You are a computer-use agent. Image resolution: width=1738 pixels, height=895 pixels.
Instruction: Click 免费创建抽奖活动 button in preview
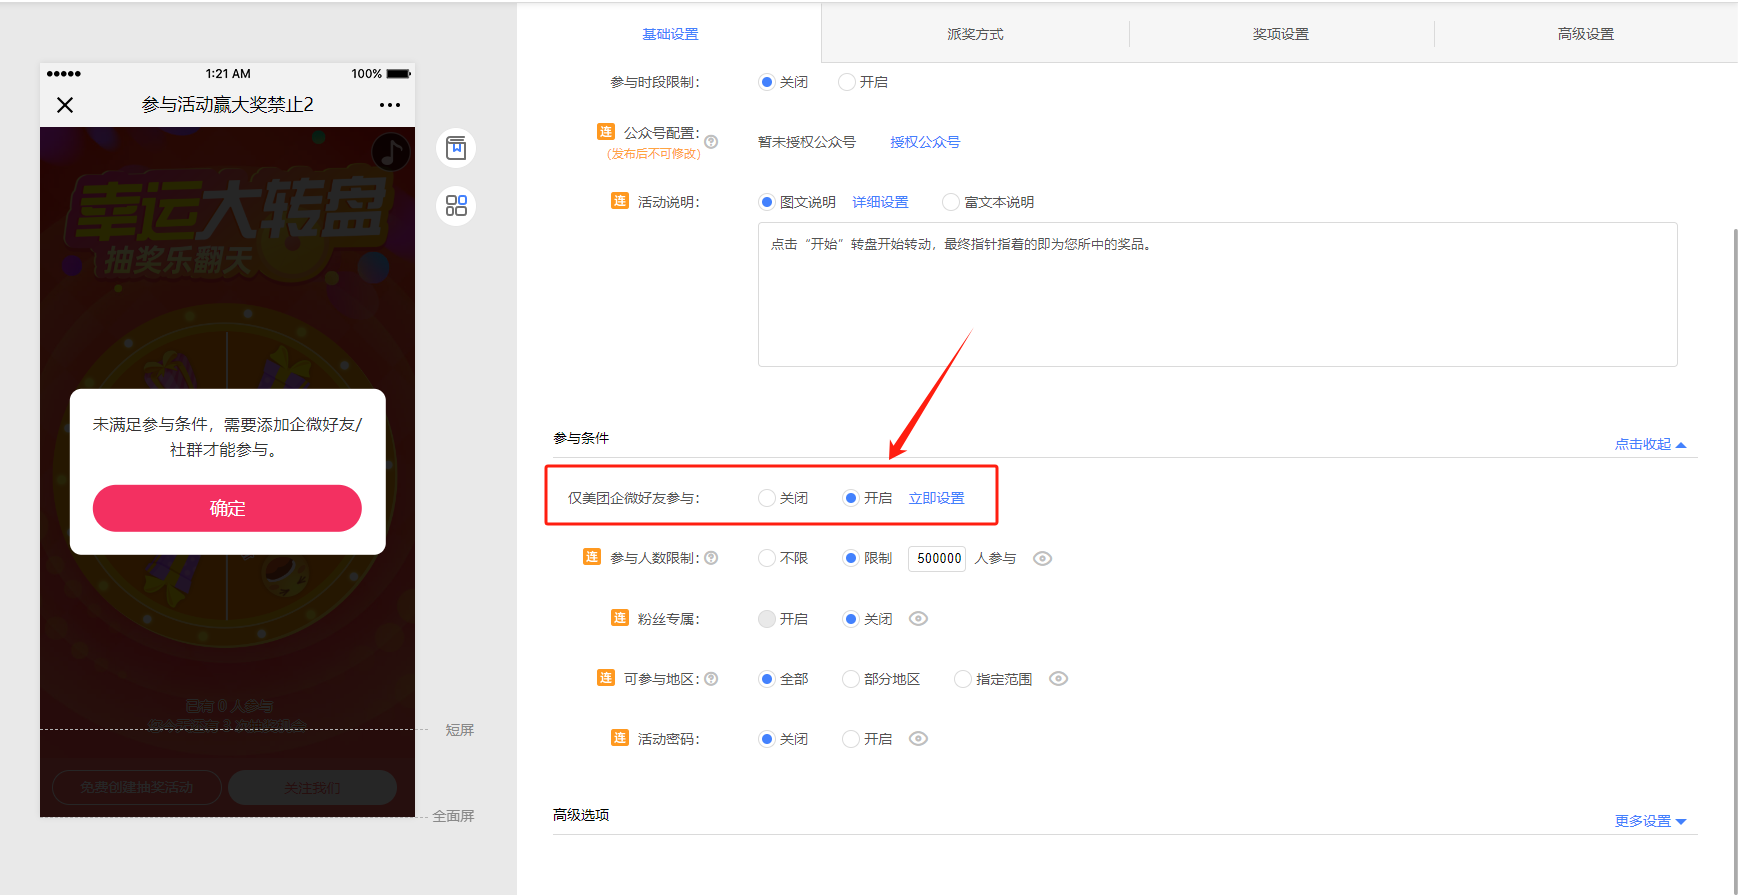(x=137, y=787)
